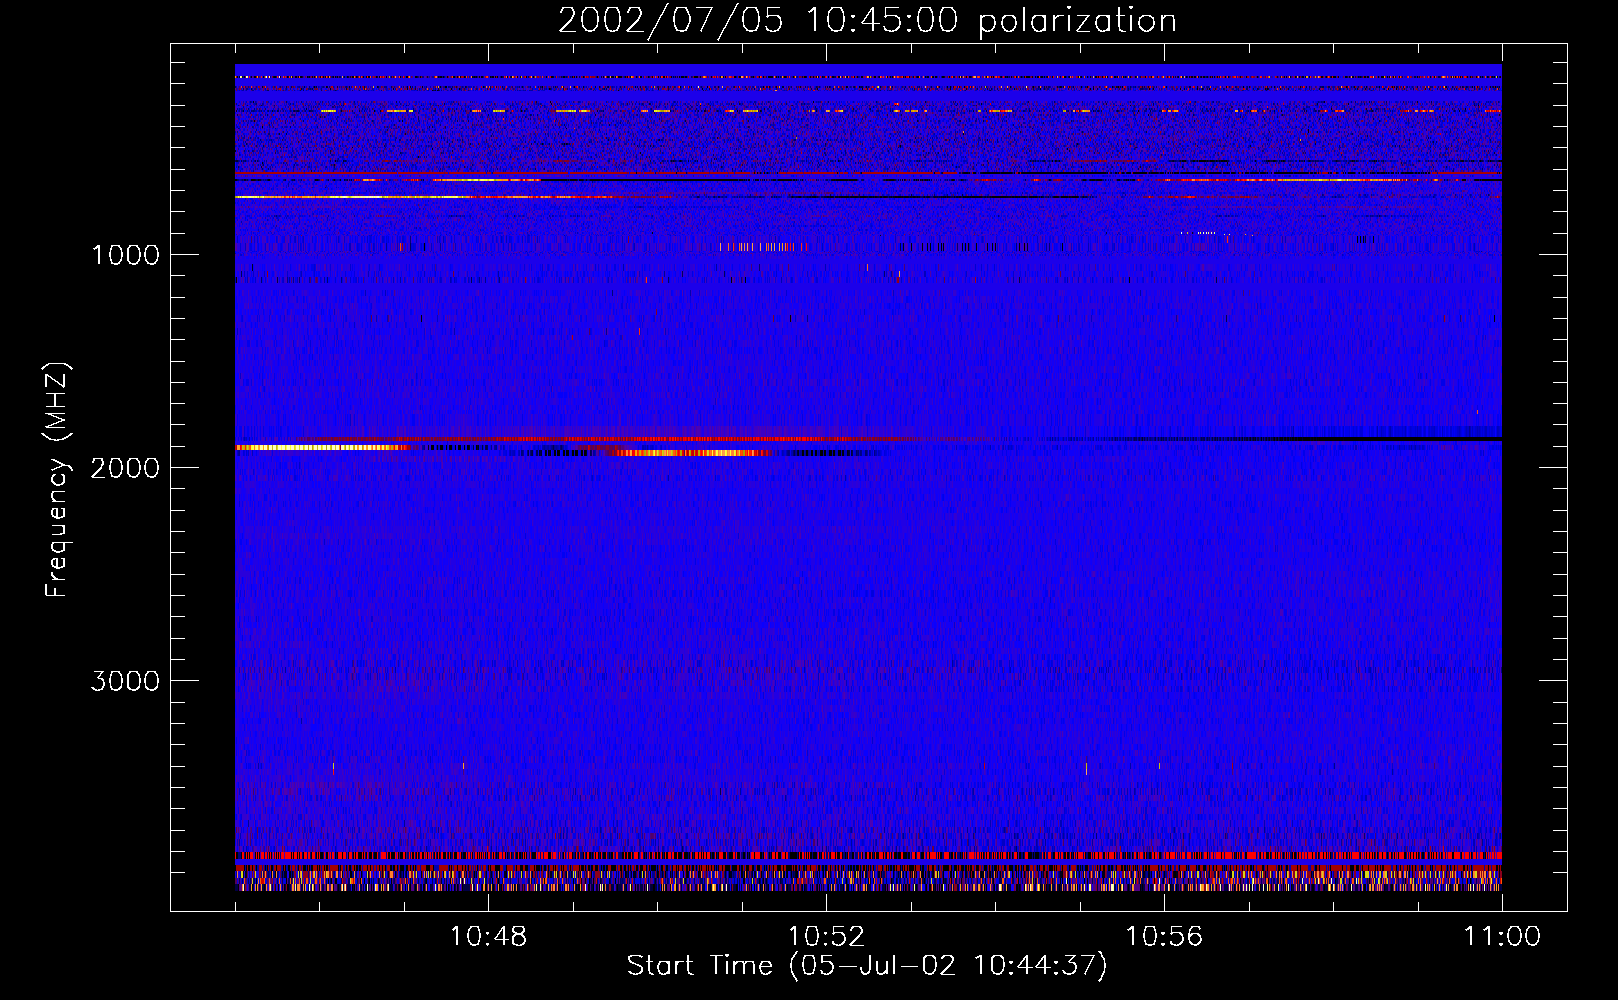Click the 1000 frequency tick label

tap(125, 255)
